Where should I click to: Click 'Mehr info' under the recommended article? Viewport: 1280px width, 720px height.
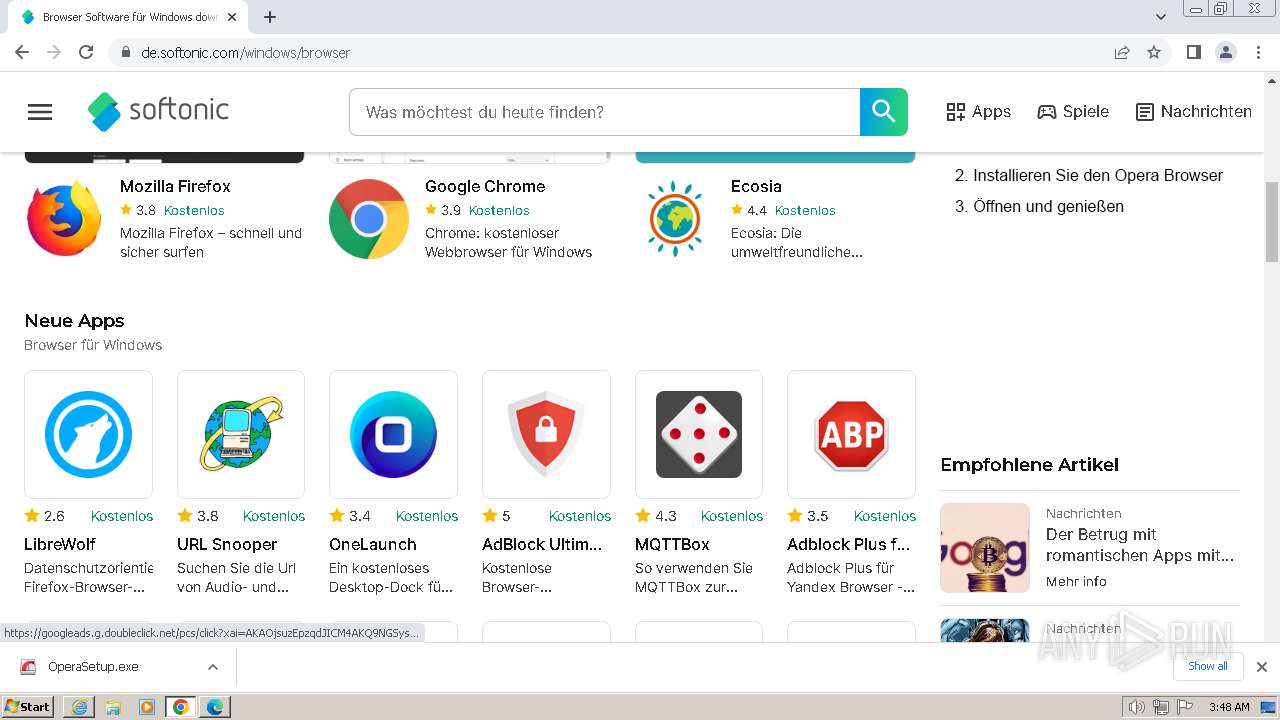click(x=1076, y=581)
